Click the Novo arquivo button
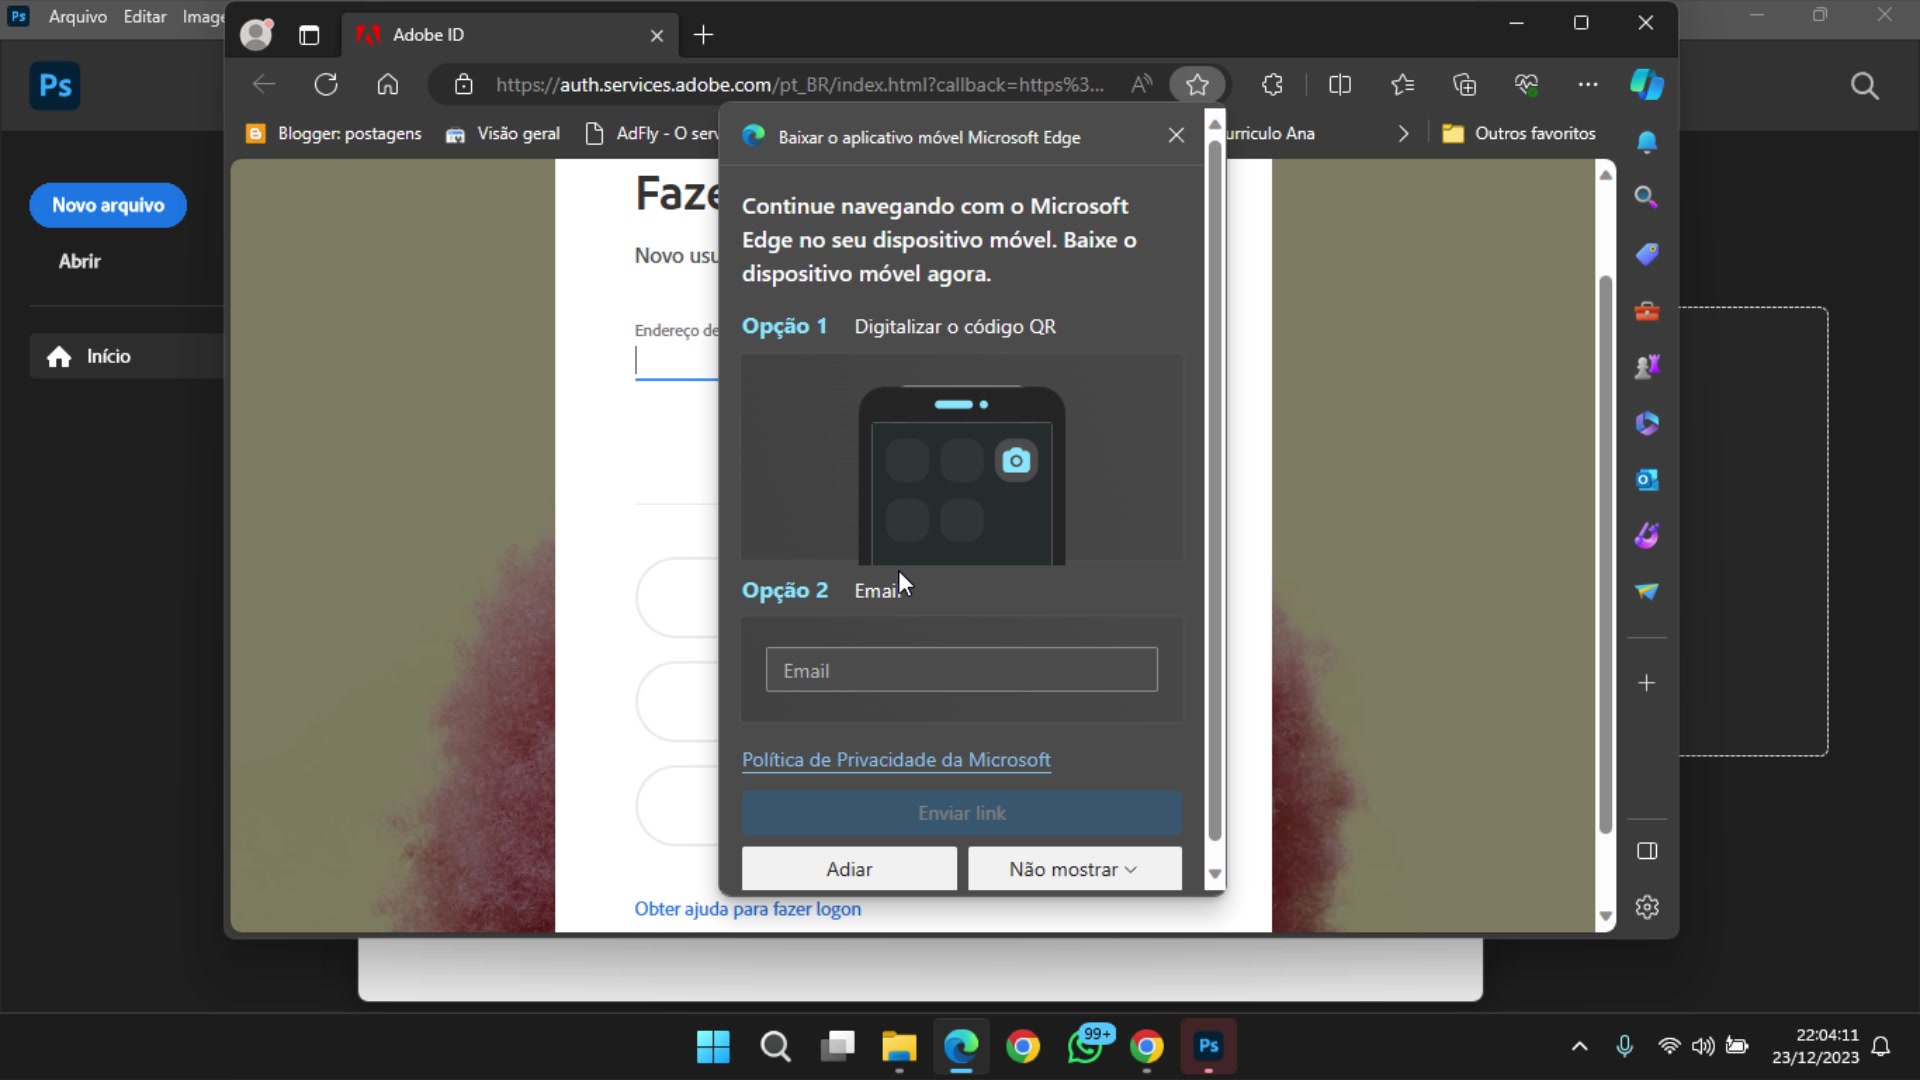This screenshot has width=1920, height=1080. click(108, 205)
